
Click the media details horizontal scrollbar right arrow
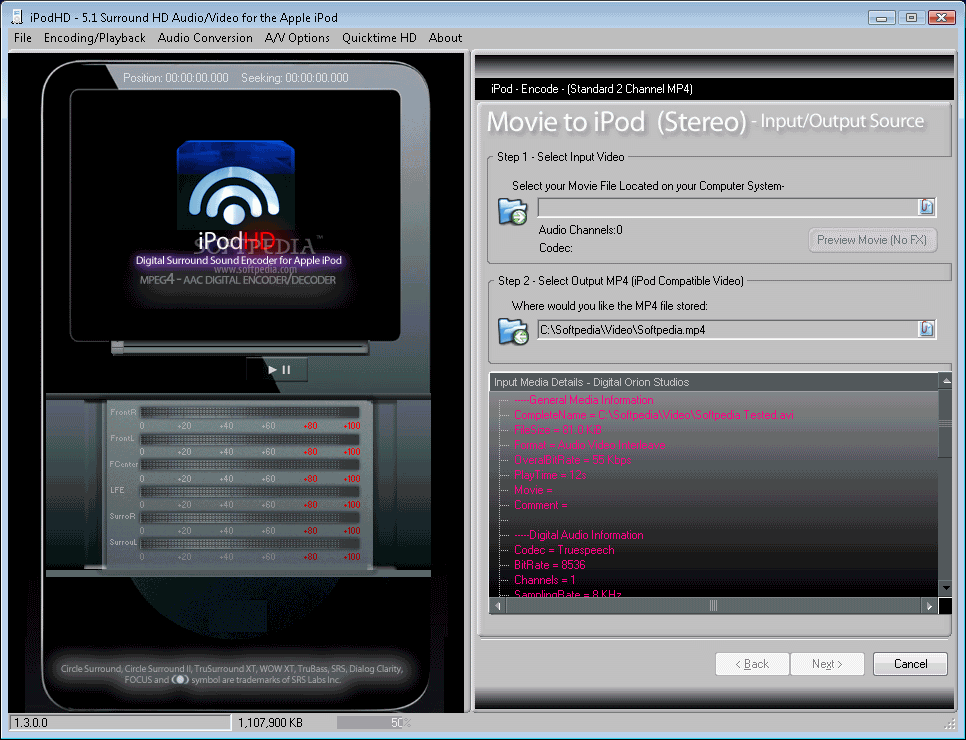pos(930,606)
